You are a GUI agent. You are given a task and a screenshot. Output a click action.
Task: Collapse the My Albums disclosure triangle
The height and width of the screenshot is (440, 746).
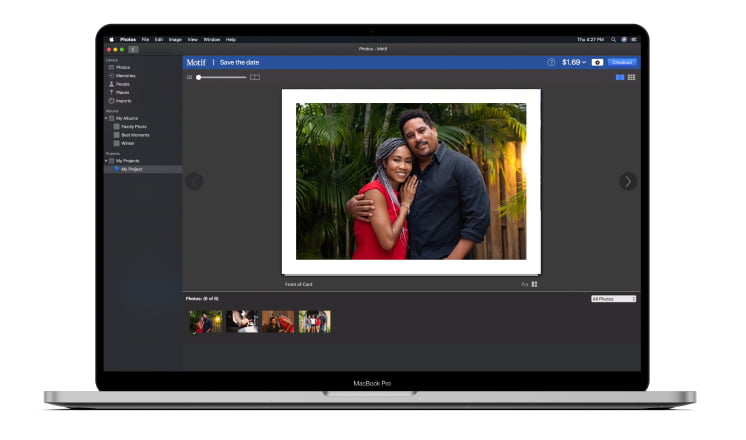tap(107, 118)
